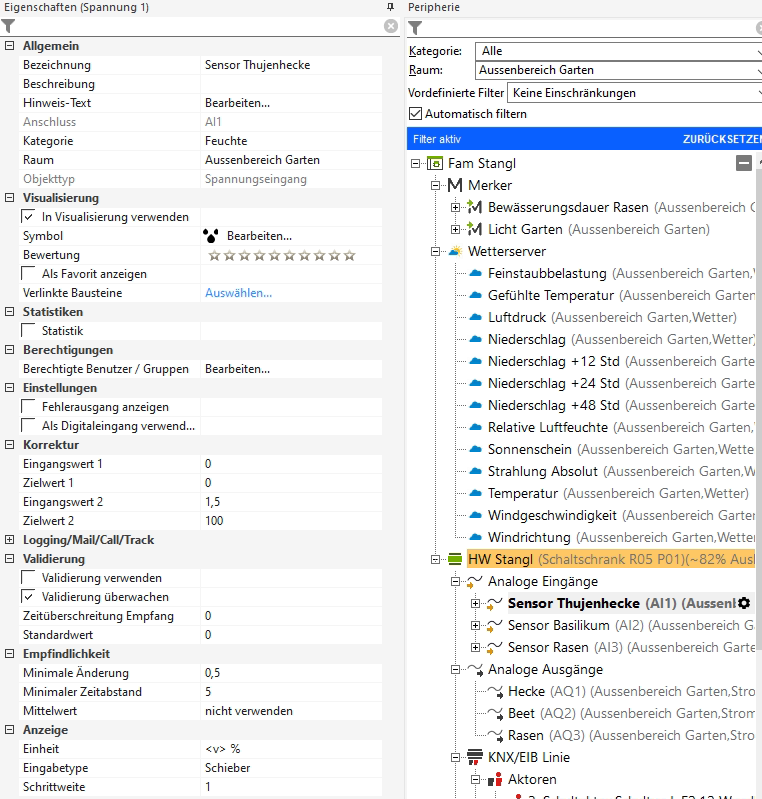Pin the Eigenschaften panel
Screen dimensions: 762x799
390,7
